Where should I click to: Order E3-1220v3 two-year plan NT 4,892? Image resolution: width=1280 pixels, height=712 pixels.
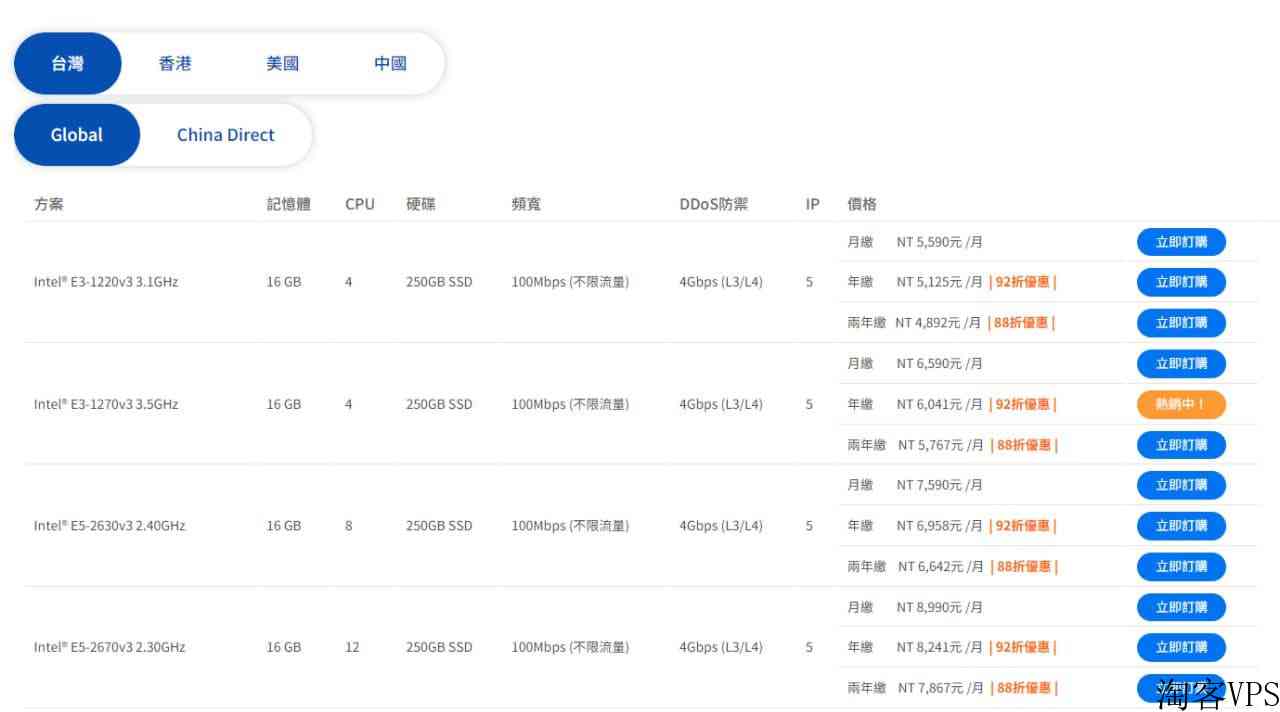click(x=1181, y=323)
